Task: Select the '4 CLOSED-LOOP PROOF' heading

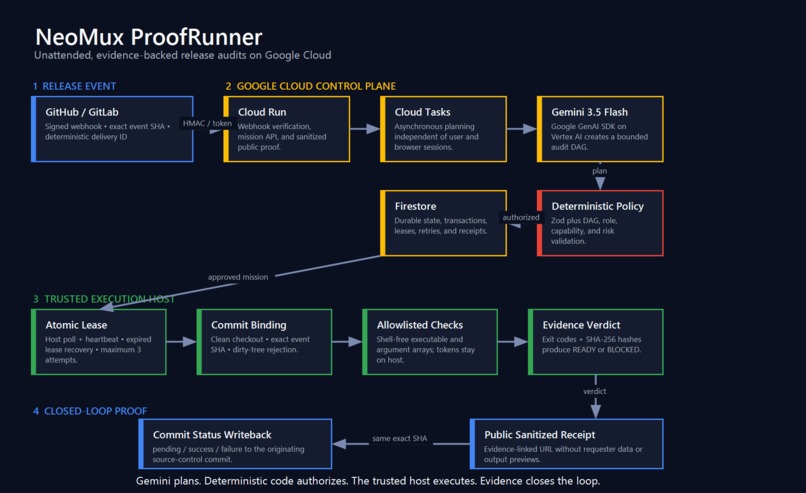Action: click(x=90, y=411)
